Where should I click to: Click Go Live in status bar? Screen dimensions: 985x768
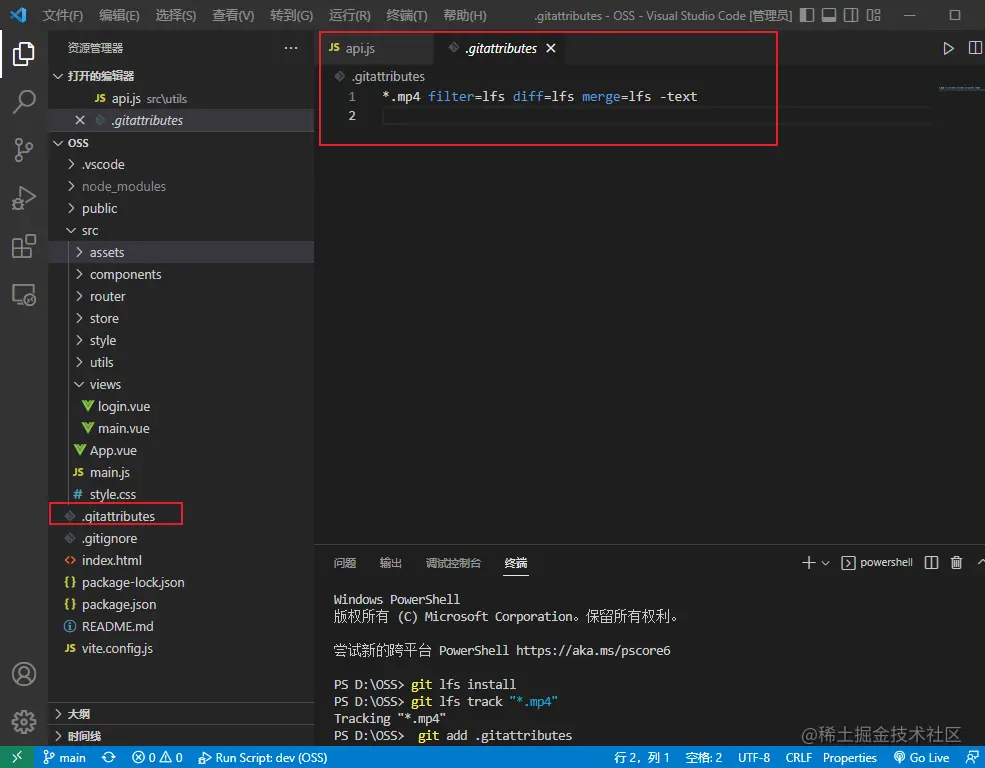922,757
